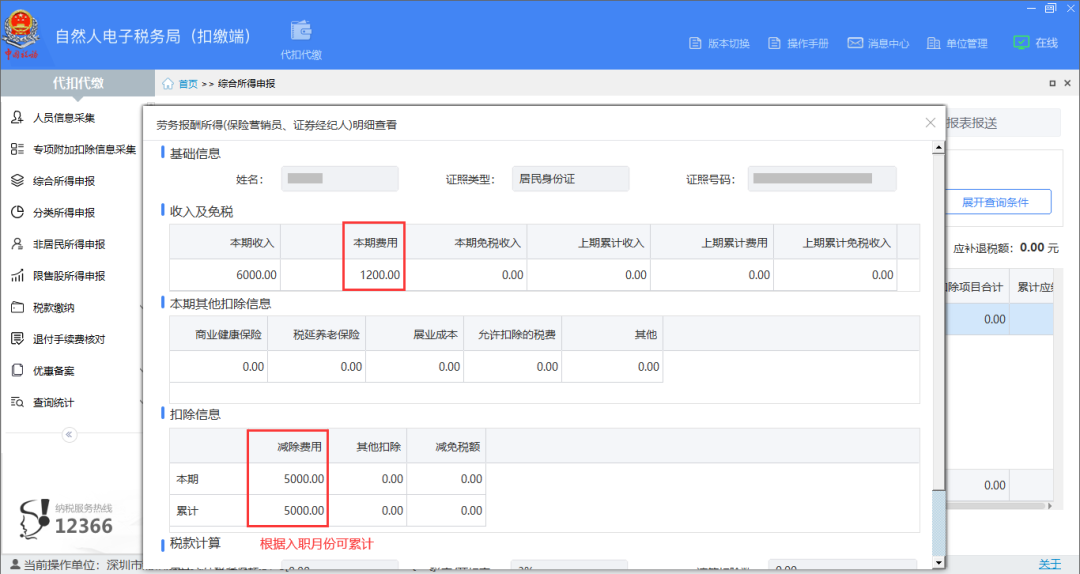Image resolution: width=1080 pixels, height=574 pixels.
Task: Click the 证照类型 field showing 居民身份证
Action: tap(570, 178)
